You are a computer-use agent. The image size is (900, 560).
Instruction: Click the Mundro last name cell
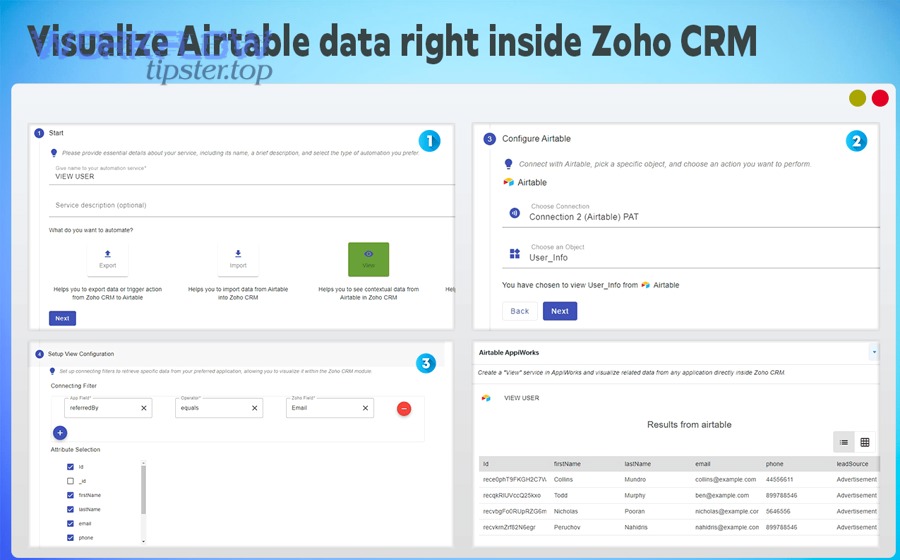click(635, 479)
